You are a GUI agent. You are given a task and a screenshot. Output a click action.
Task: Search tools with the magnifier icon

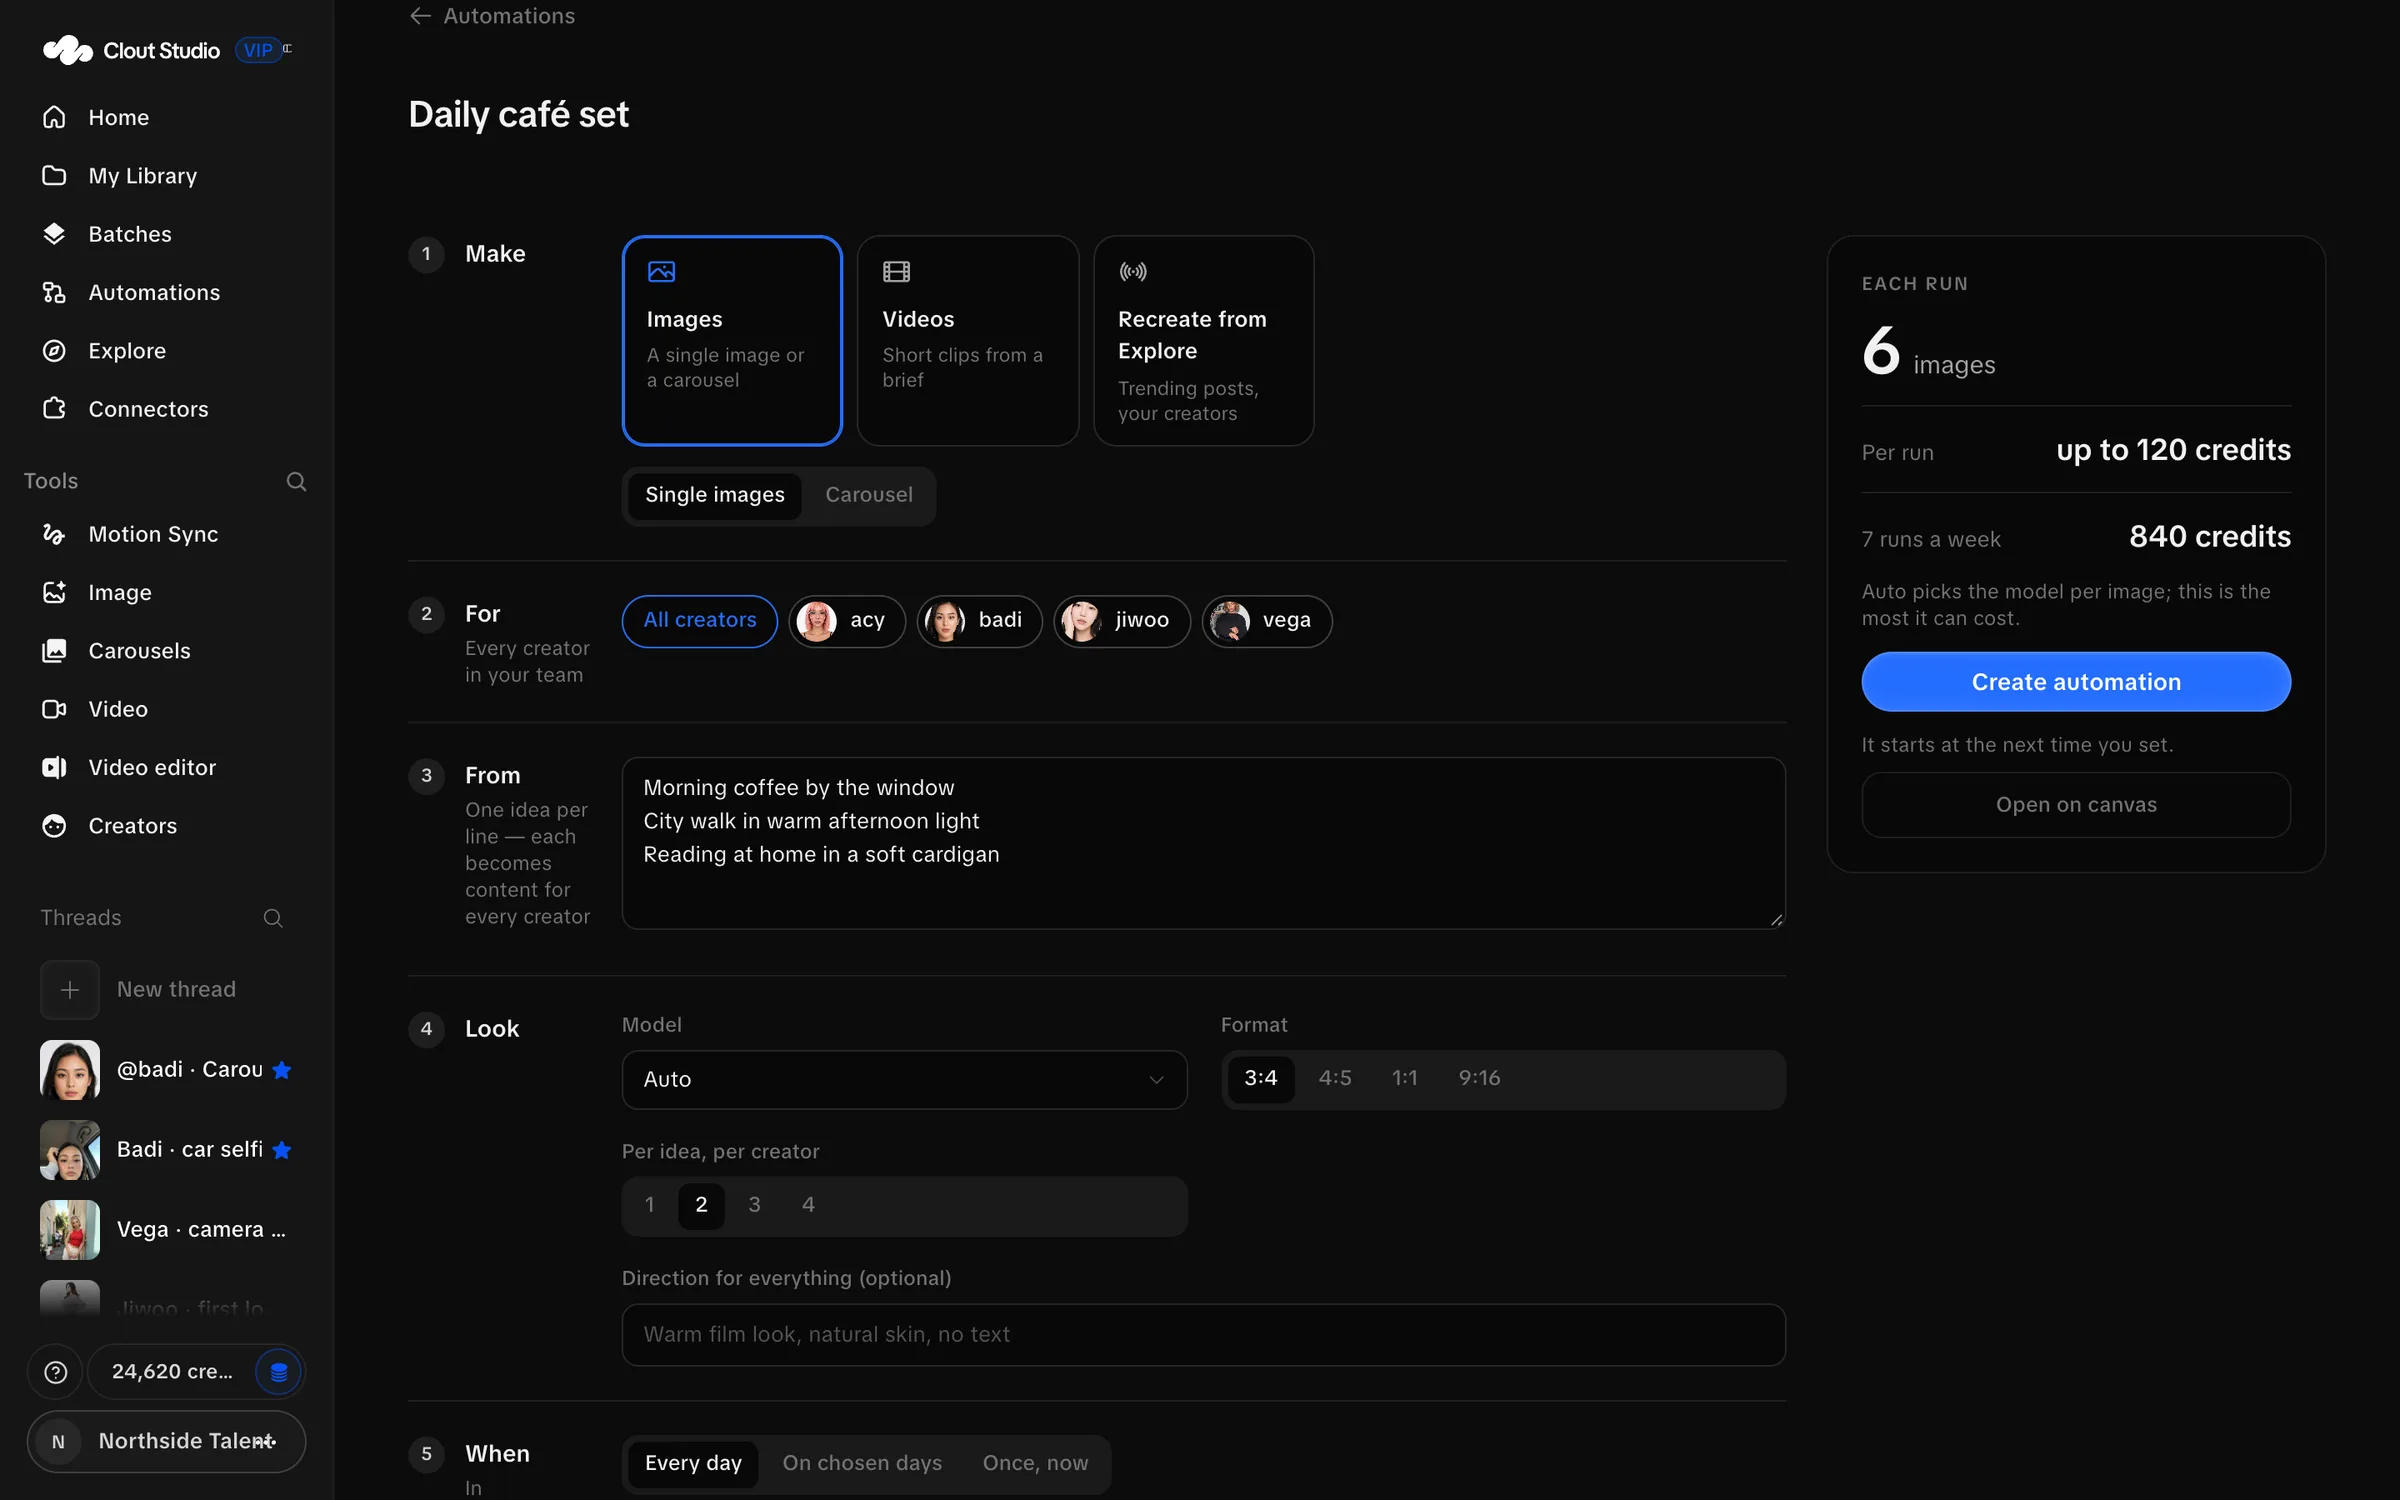pos(296,481)
